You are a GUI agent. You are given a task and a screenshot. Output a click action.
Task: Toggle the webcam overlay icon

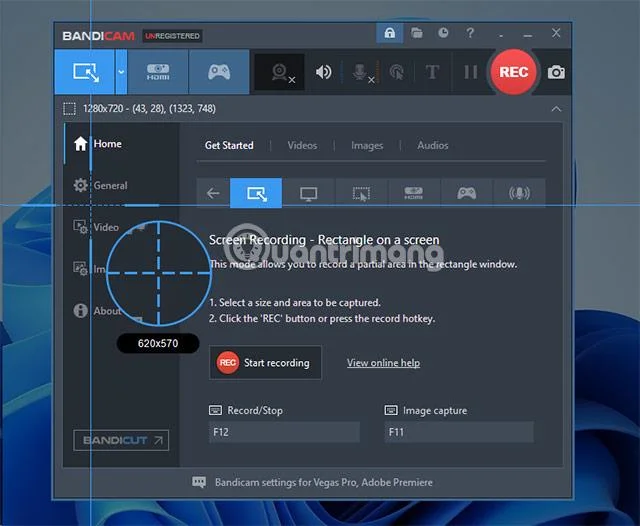point(279,72)
